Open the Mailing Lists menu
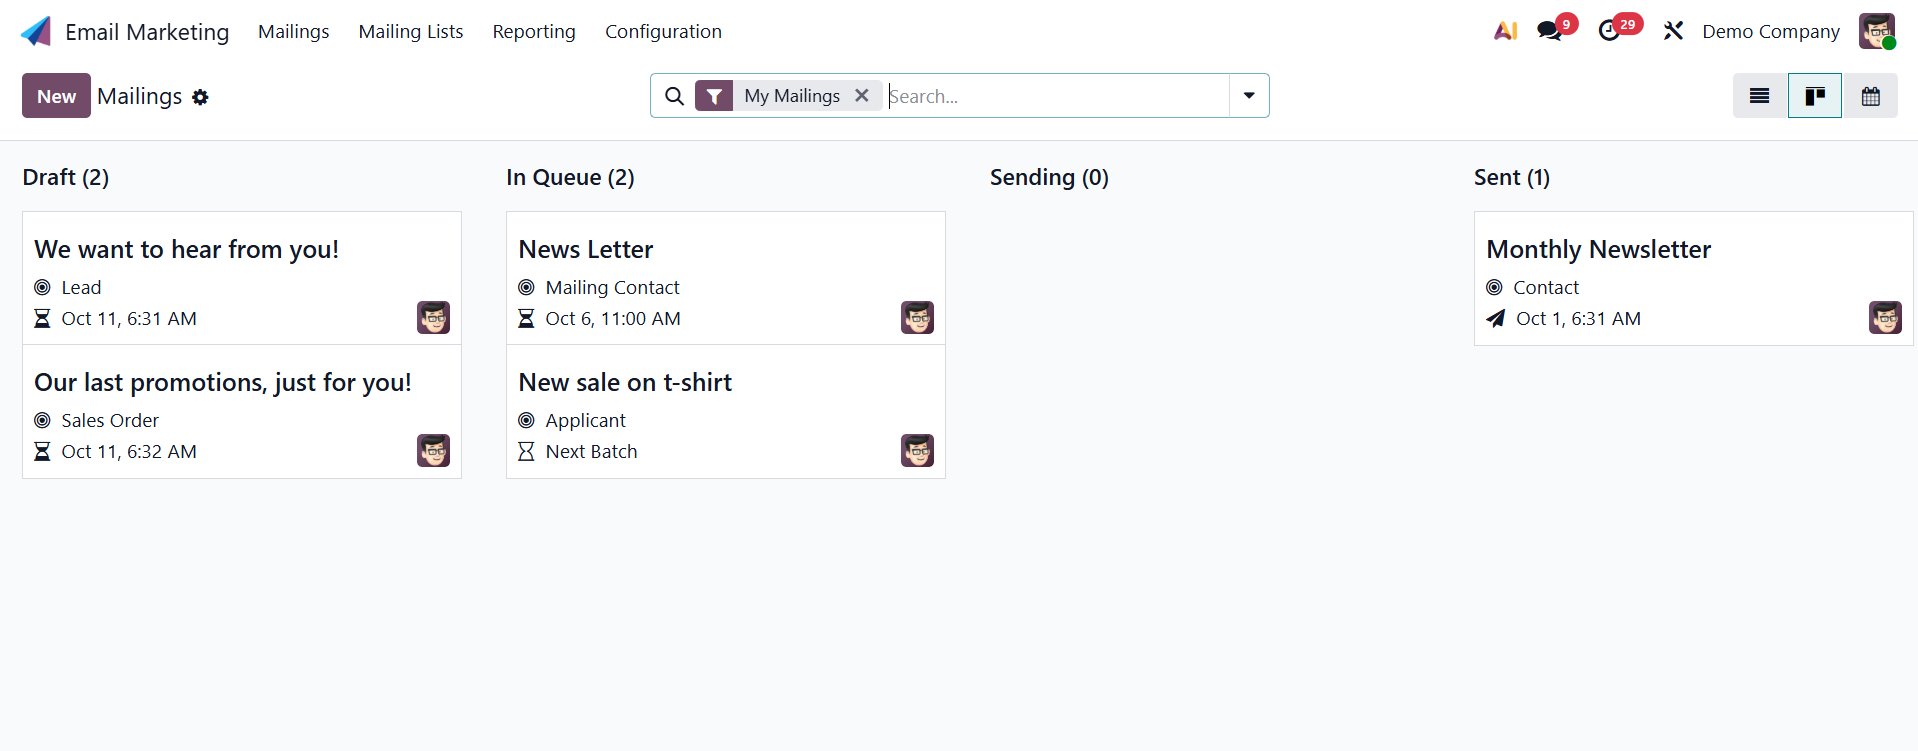The width and height of the screenshot is (1918, 751). click(411, 31)
